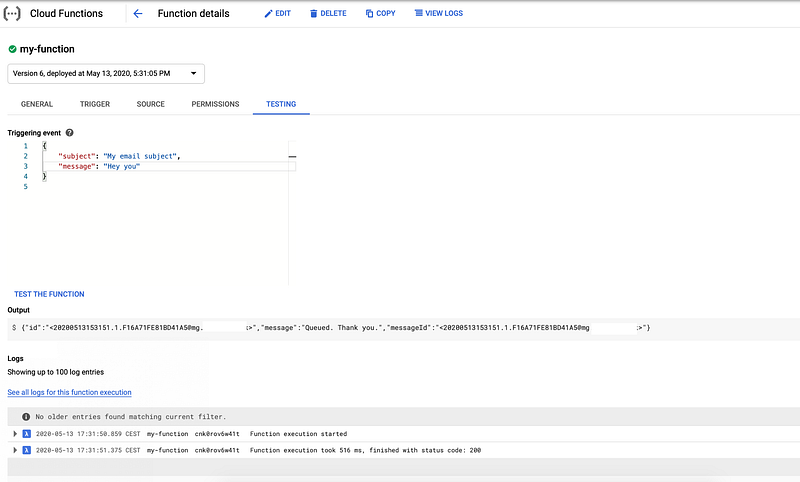Click the Cloud Functions logo icon
This screenshot has height=482, width=800.
(12, 13)
